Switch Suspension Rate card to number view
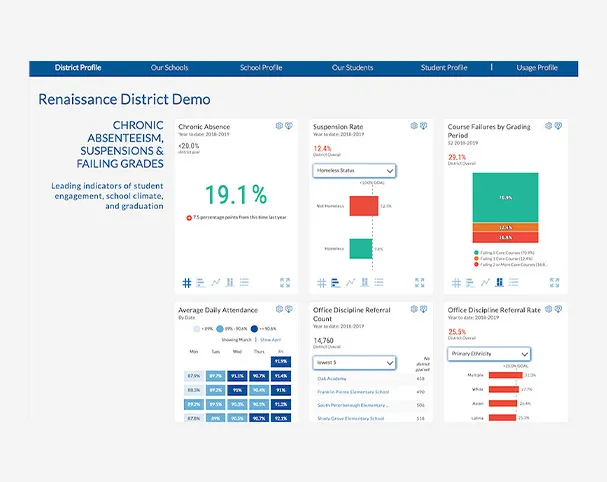 321,283
